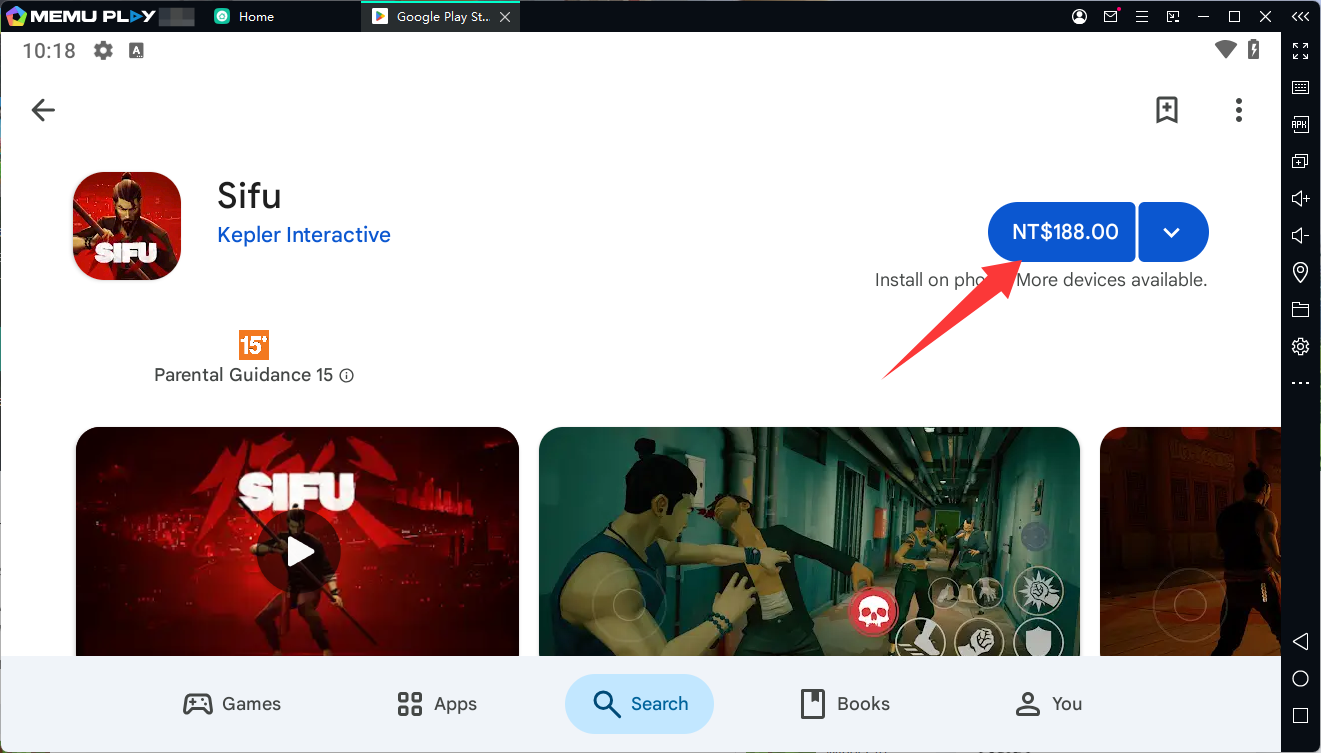
Task: Collapse the sidebar with the triple-chevron icon
Action: click(x=1300, y=16)
